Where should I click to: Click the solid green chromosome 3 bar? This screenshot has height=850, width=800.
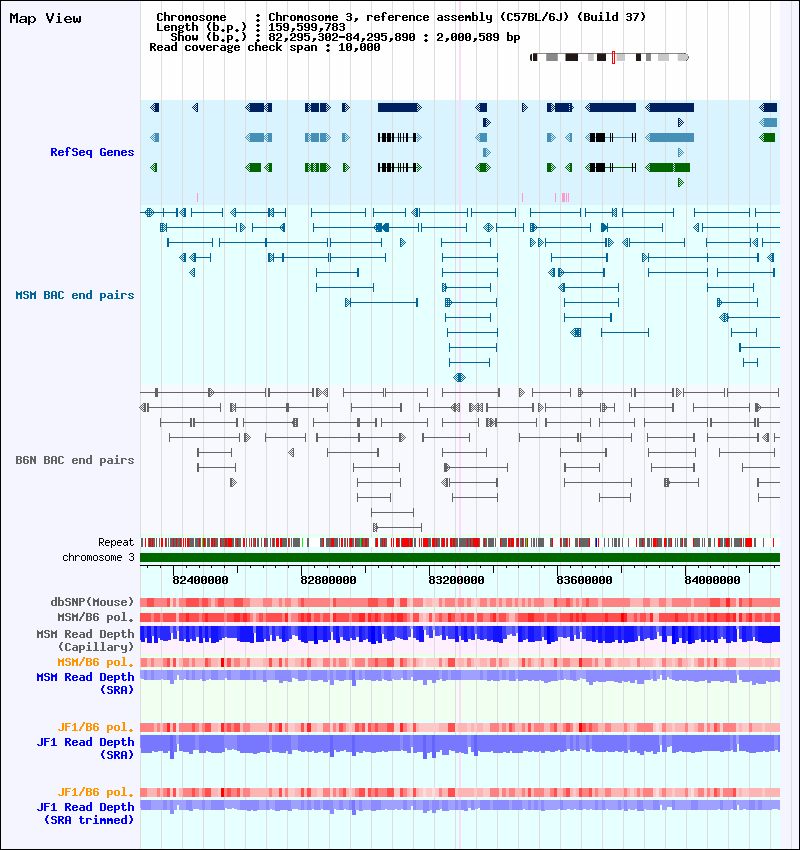point(460,557)
